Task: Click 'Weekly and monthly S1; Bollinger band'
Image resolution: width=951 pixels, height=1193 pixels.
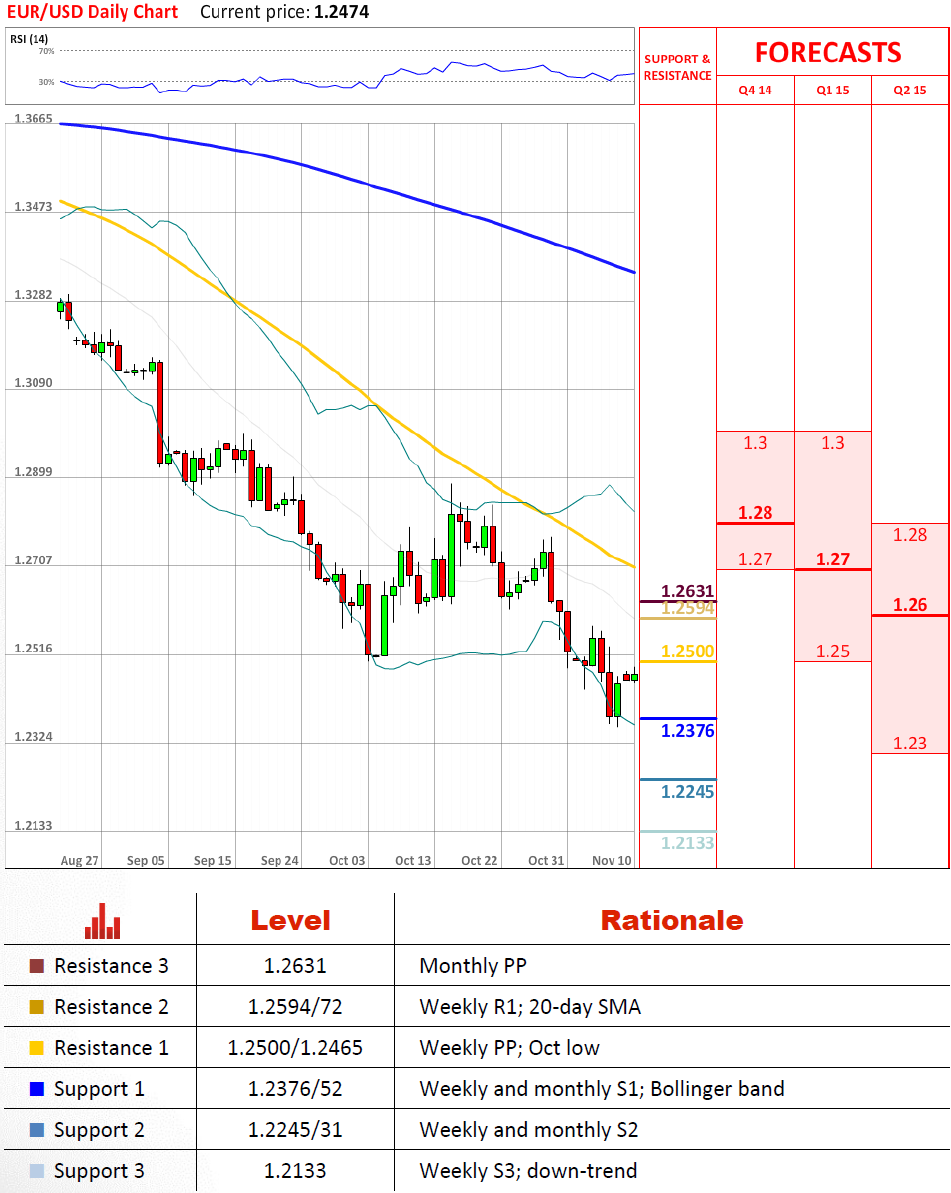Action: point(602,1089)
